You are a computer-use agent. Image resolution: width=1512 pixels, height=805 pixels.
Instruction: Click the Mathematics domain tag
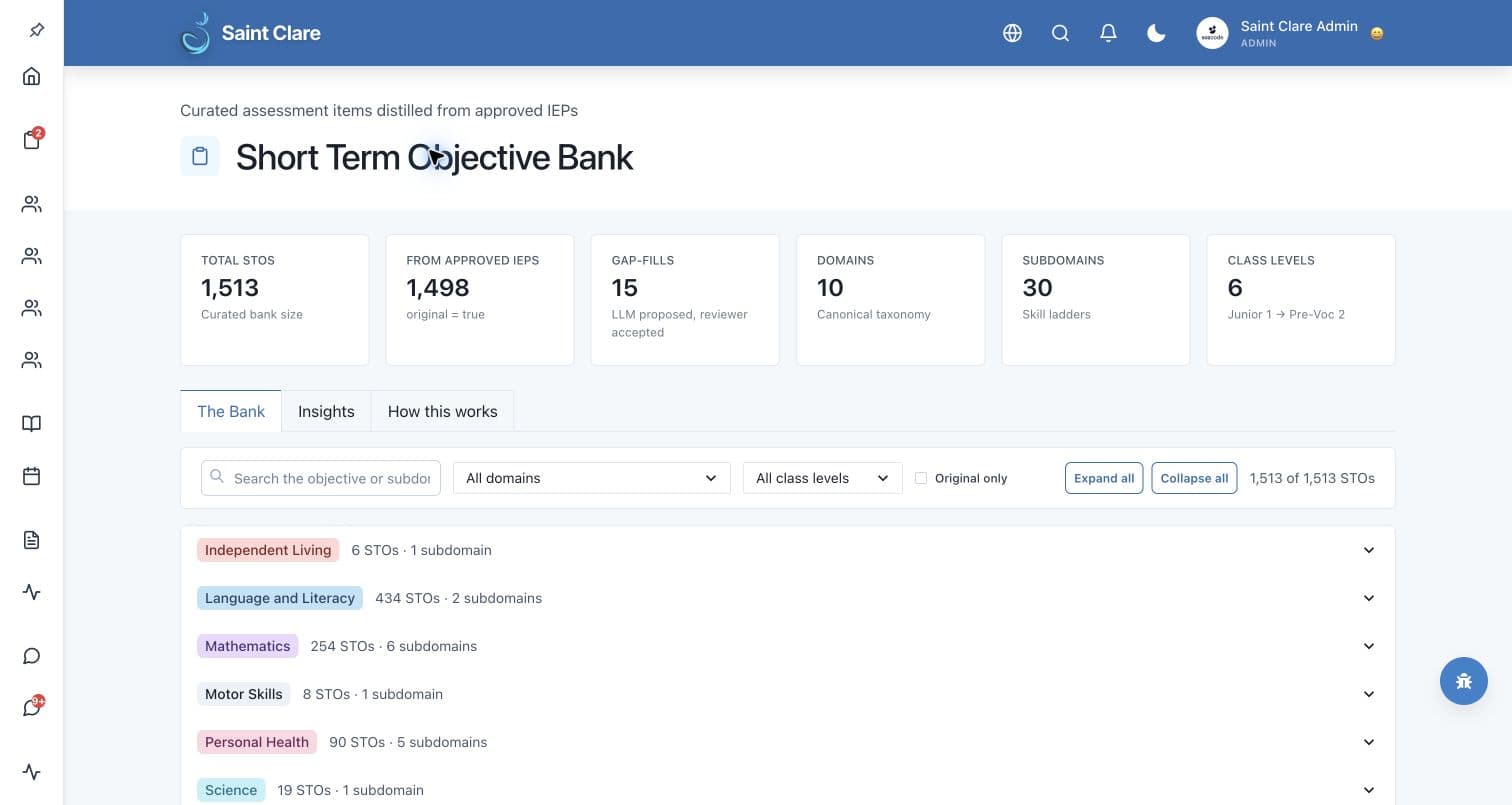(247, 646)
